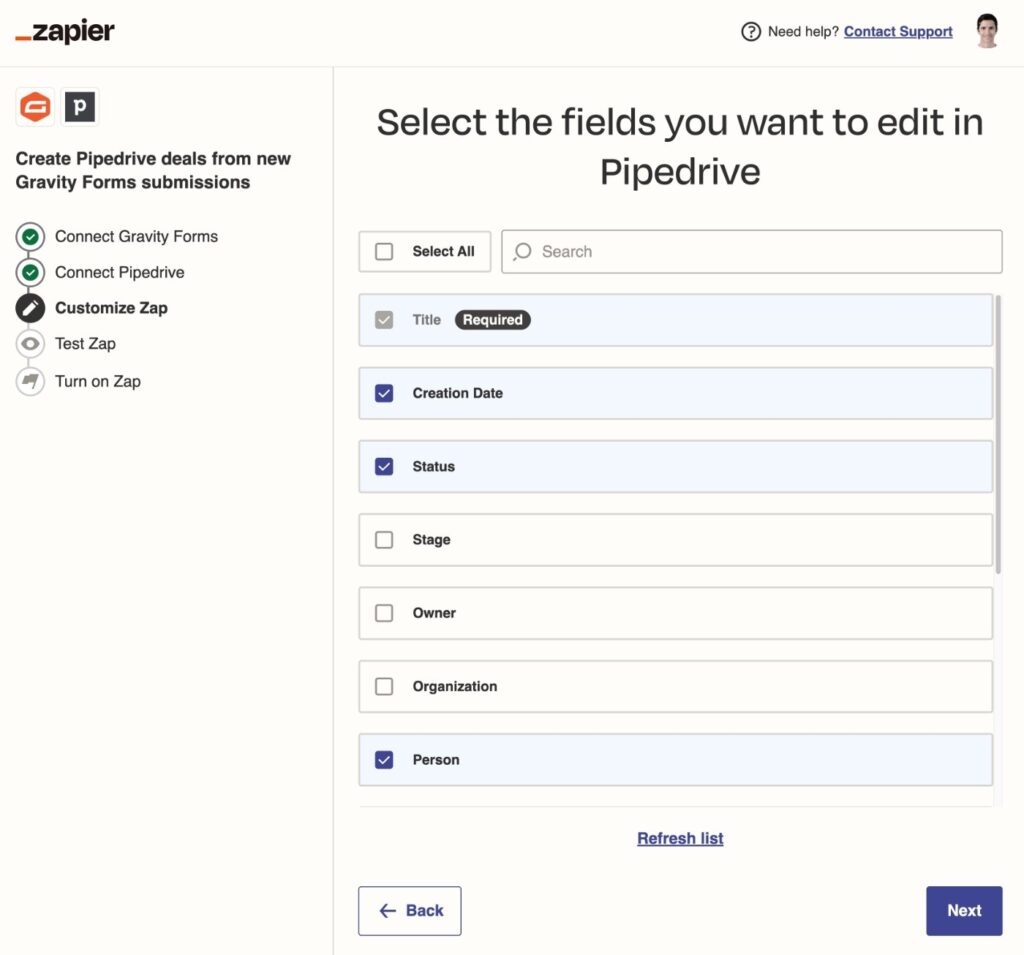Enable the Select All checkbox
1024x955 pixels.
384,251
